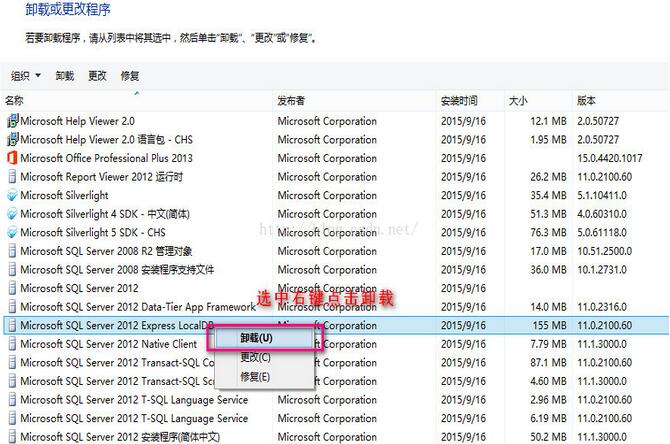The width and height of the screenshot is (670, 444).
Task: Select SQL Server 2012 Native Client name
Action: point(109,344)
